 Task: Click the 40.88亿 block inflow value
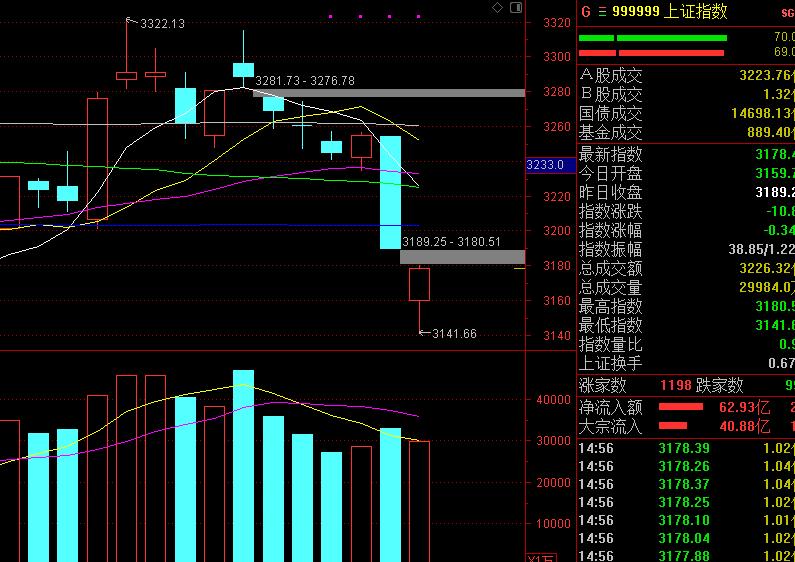point(744,426)
